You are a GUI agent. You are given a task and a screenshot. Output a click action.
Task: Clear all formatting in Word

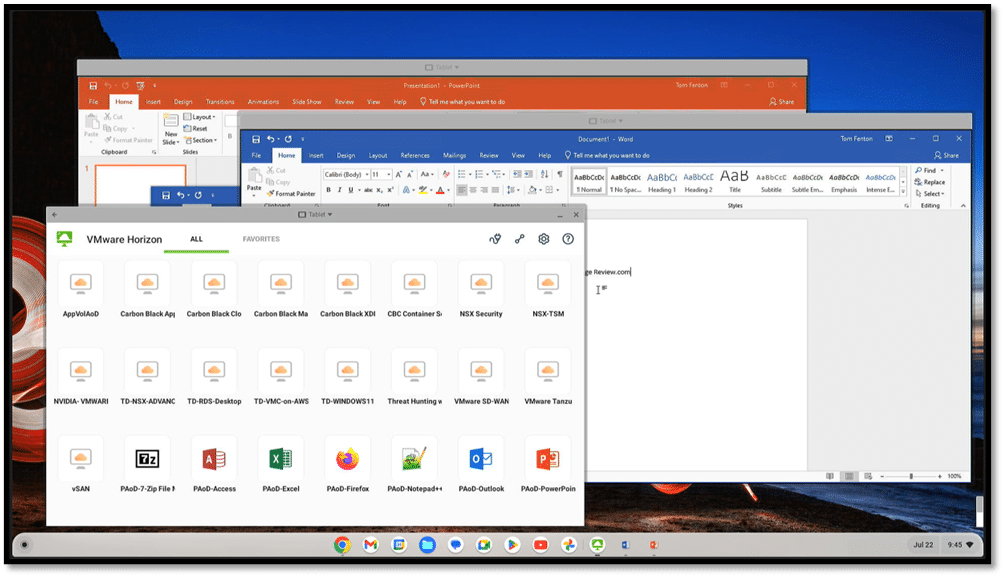(x=446, y=174)
